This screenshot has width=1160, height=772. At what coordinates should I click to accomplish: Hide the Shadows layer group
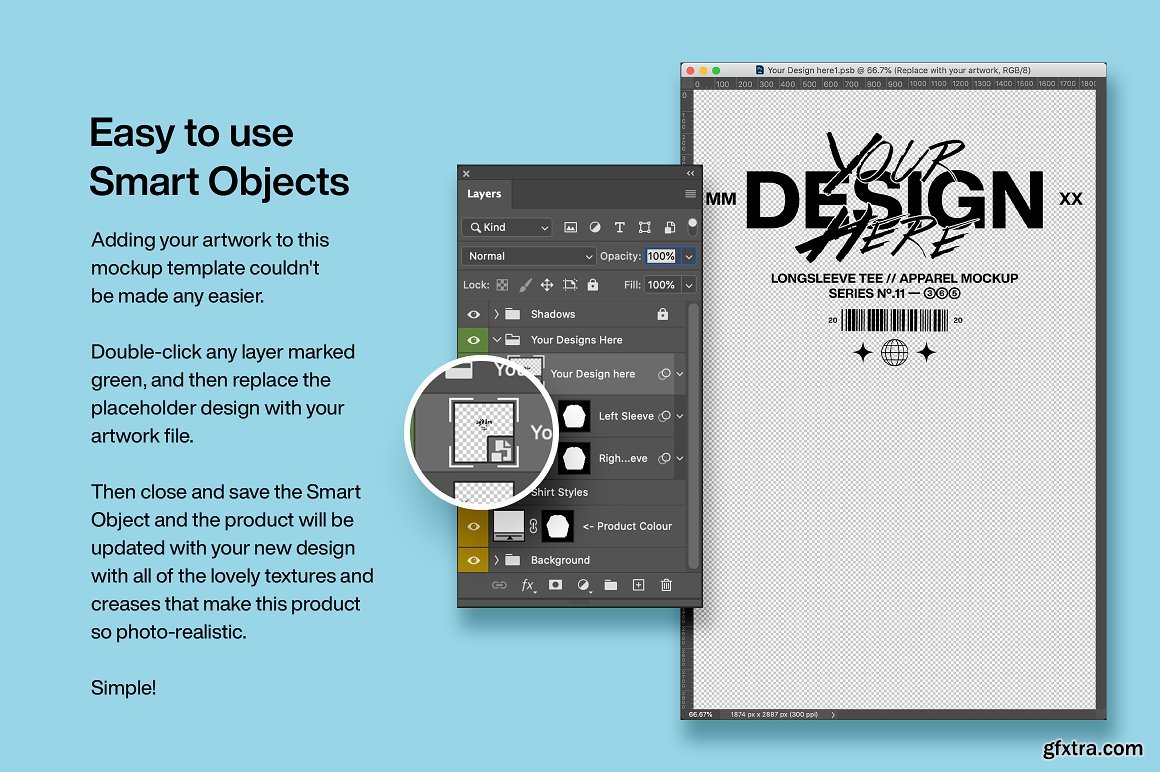[x=474, y=314]
